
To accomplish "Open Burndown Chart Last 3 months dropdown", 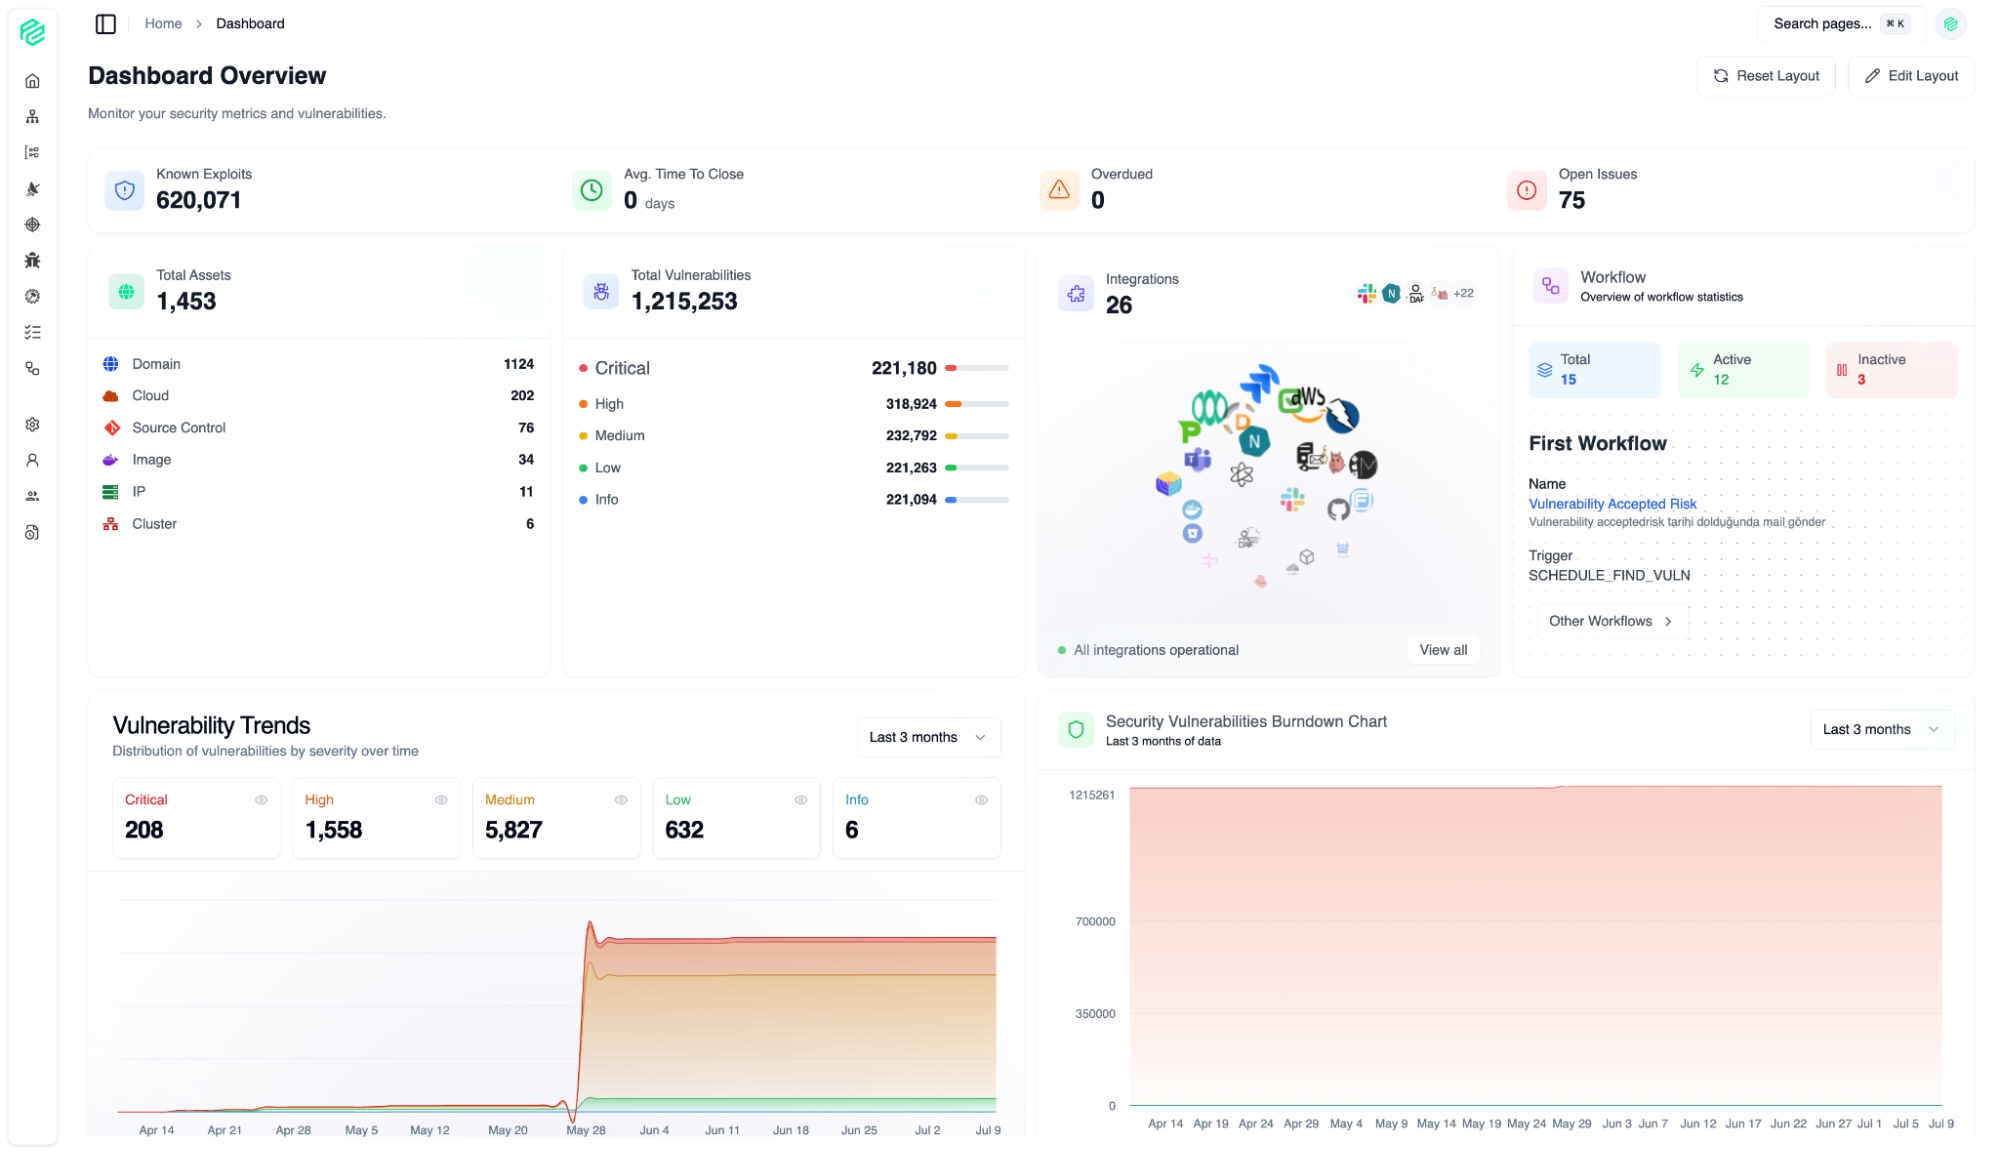I will [1880, 729].
